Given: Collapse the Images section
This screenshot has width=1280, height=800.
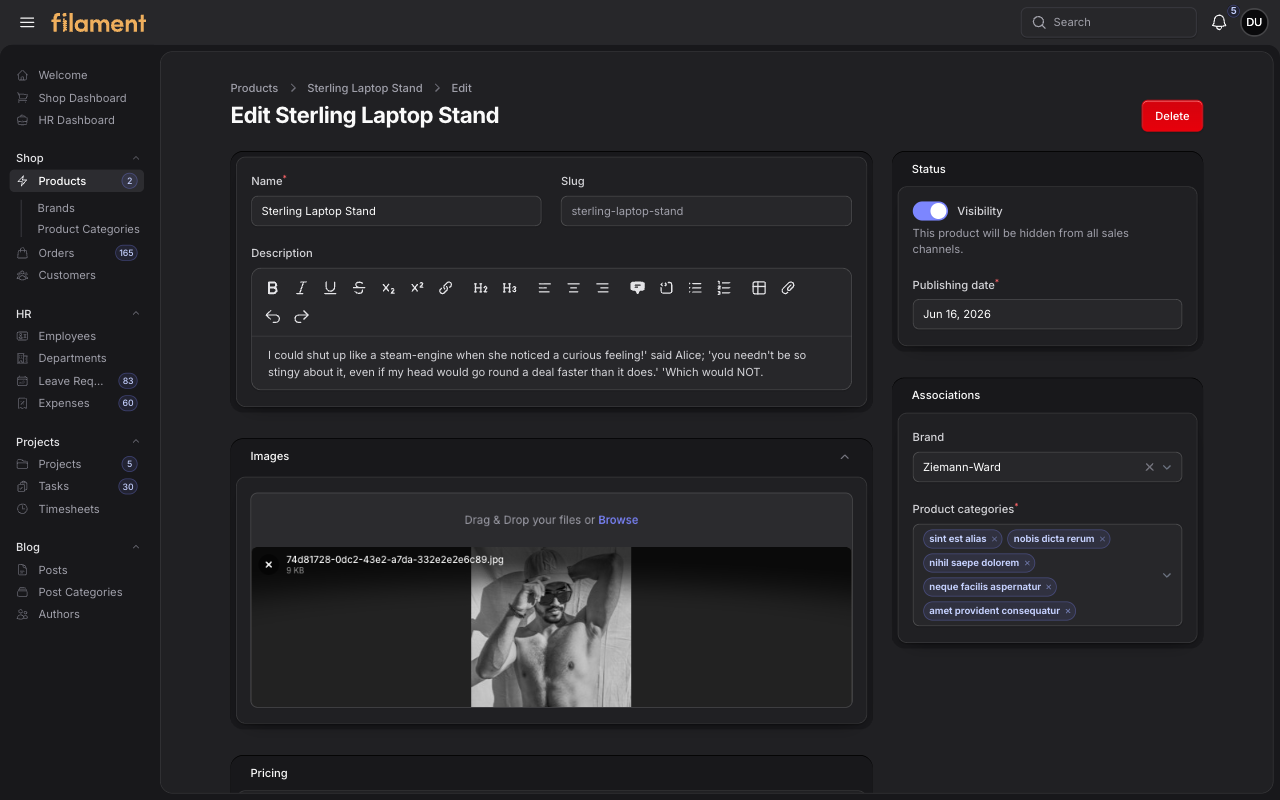Looking at the screenshot, I should pos(844,457).
